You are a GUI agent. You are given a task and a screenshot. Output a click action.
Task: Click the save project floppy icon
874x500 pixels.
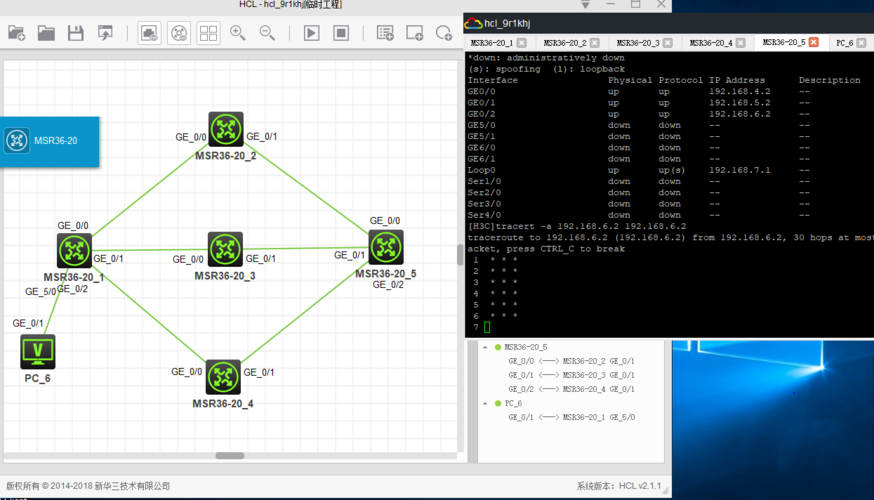pyautogui.click(x=75, y=33)
